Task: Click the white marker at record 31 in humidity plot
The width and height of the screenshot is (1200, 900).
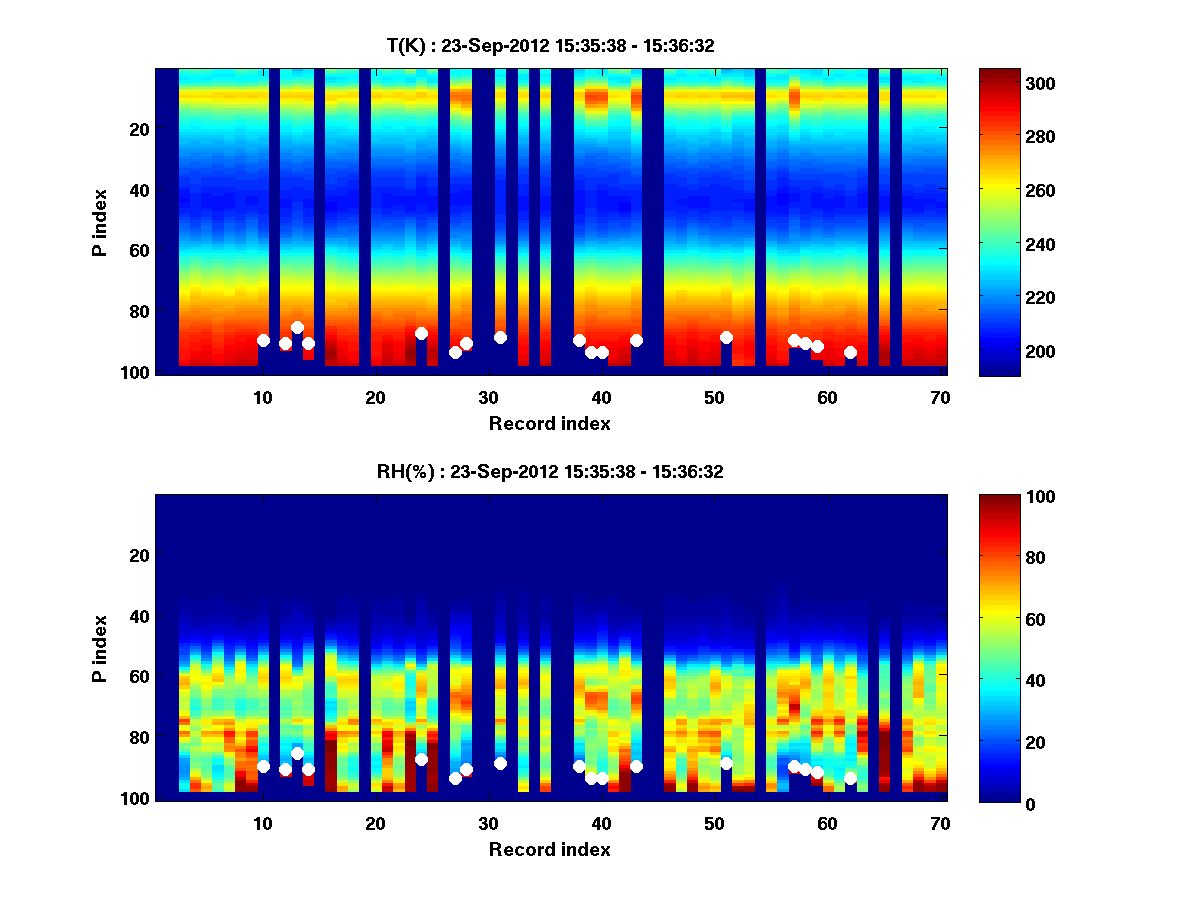Action: pyautogui.click(x=500, y=763)
